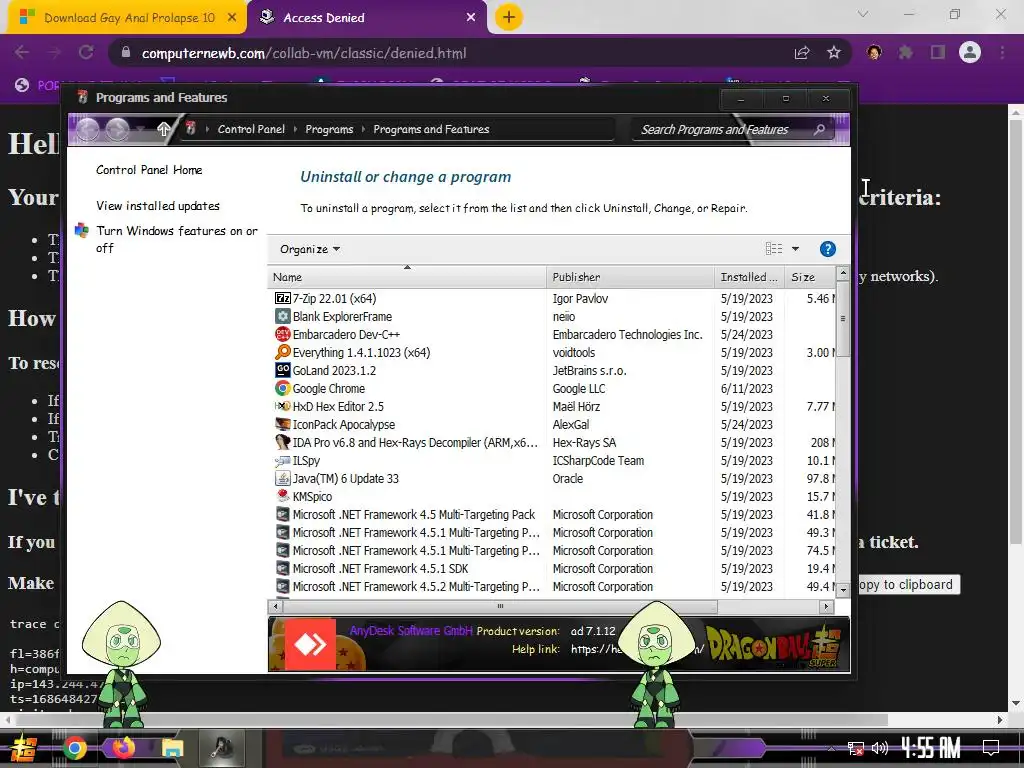Click the HxD Hex Editor icon

click(x=282, y=406)
